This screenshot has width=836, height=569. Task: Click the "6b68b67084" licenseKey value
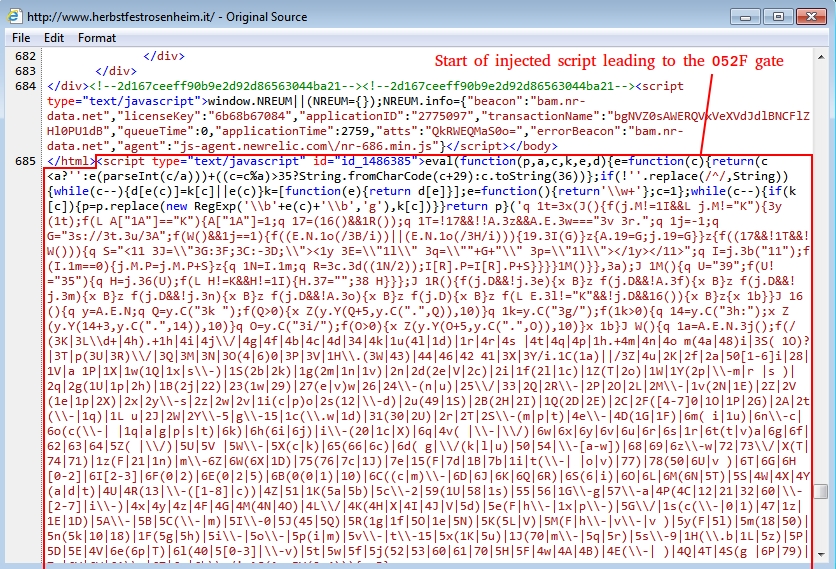251,116
